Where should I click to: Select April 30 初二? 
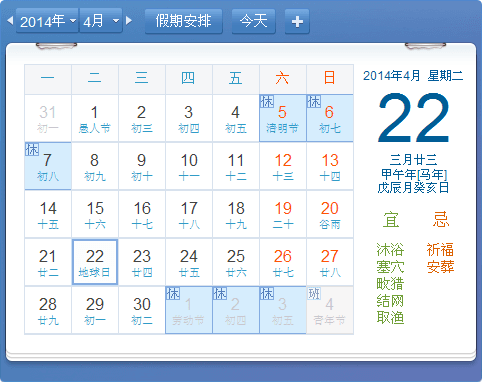pos(142,310)
